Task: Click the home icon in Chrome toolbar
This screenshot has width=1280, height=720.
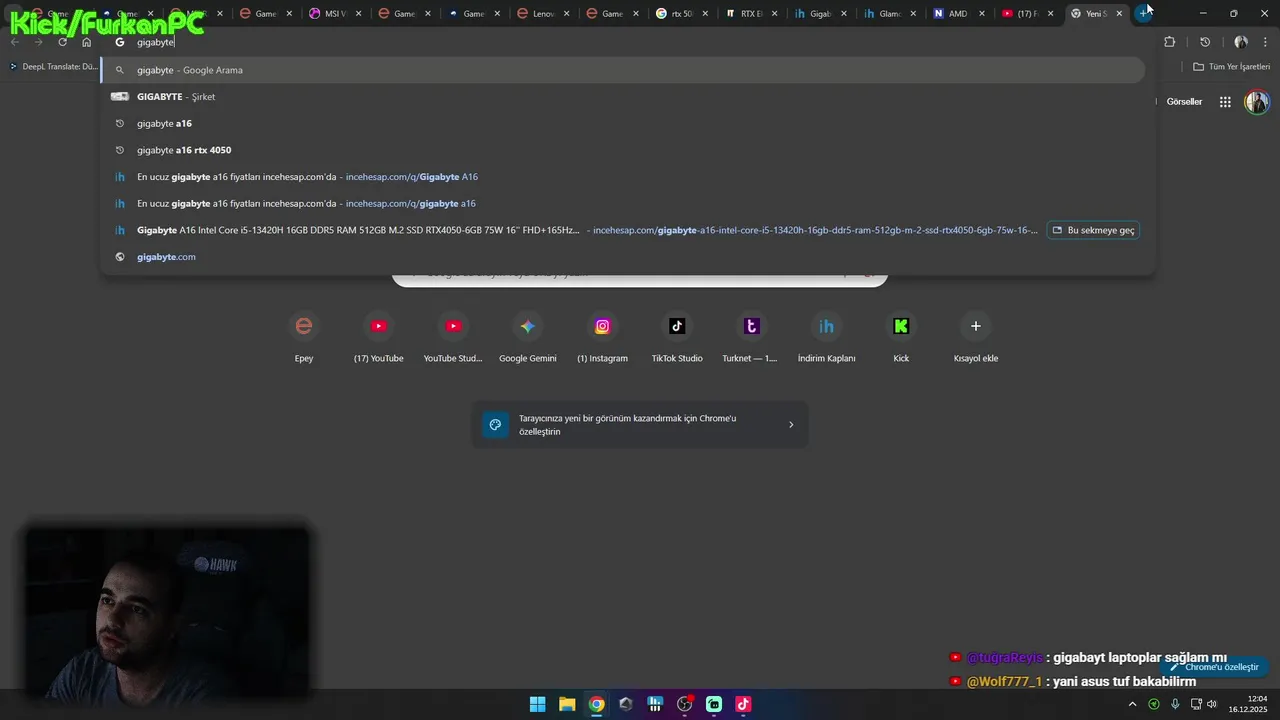Action: [87, 42]
